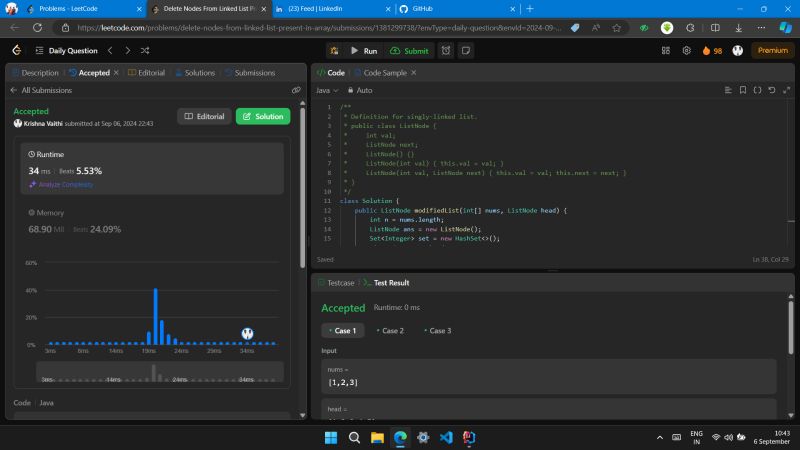Open Visual Studio Code from taskbar
The height and width of the screenshot is (450, 800).
tap(446, 438)
